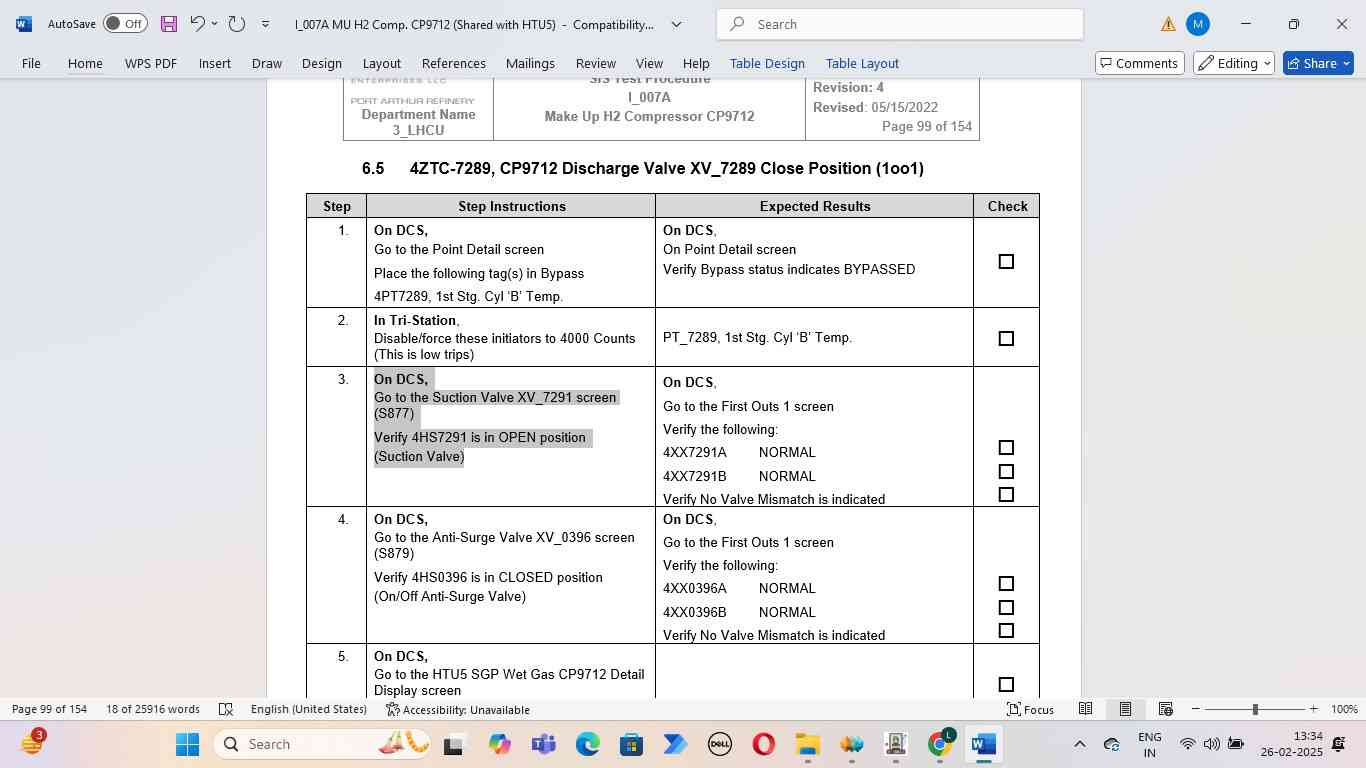The image size is (1366, 768).
Task: Click the 100% zoom level
Action: tap(1344, 709)
